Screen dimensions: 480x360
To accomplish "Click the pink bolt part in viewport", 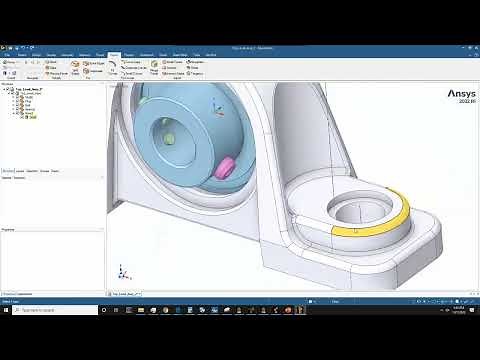I will click(x=224, y=167).
